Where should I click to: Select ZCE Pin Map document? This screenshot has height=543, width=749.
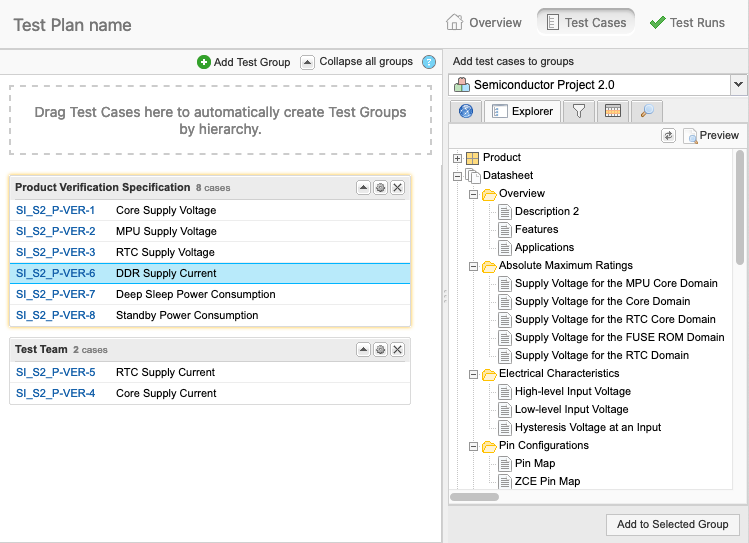pyautogui.click(x=547, y=481)
